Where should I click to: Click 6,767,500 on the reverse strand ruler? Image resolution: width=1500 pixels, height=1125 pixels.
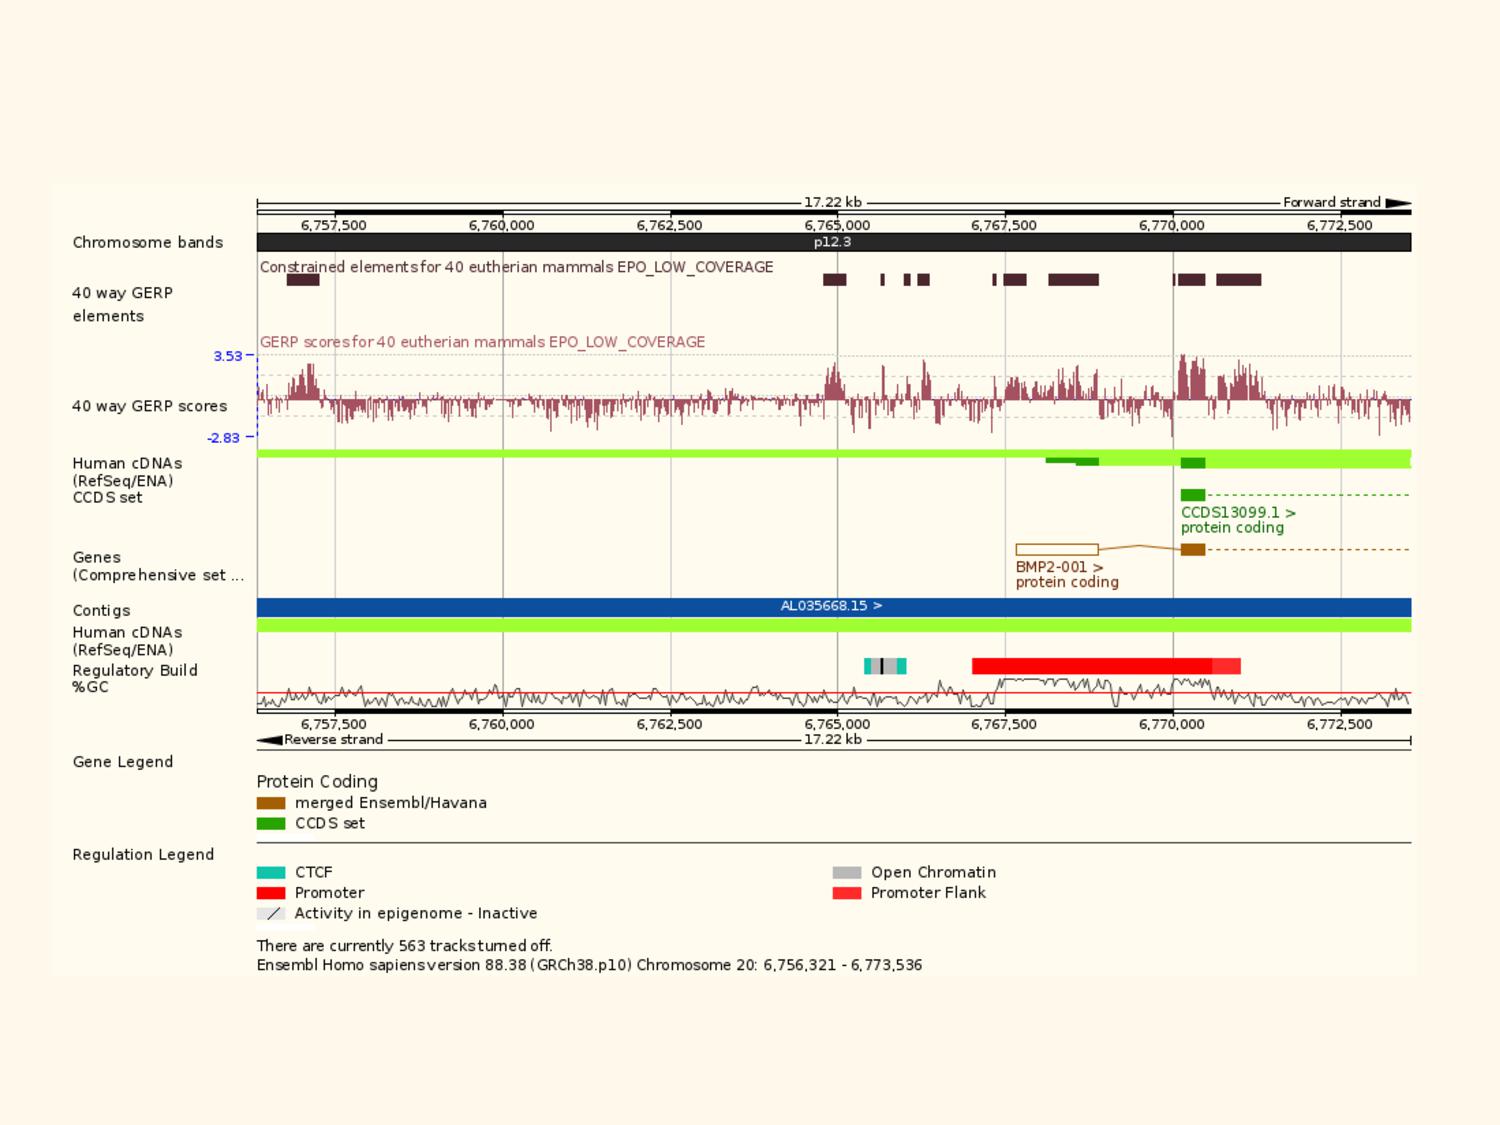[1004, 724]
